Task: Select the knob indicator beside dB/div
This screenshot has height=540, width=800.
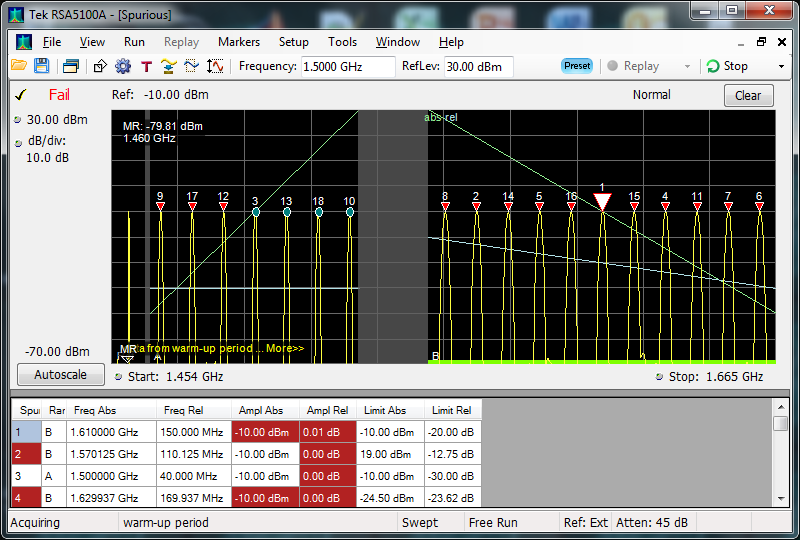Action: click(17, 142)
